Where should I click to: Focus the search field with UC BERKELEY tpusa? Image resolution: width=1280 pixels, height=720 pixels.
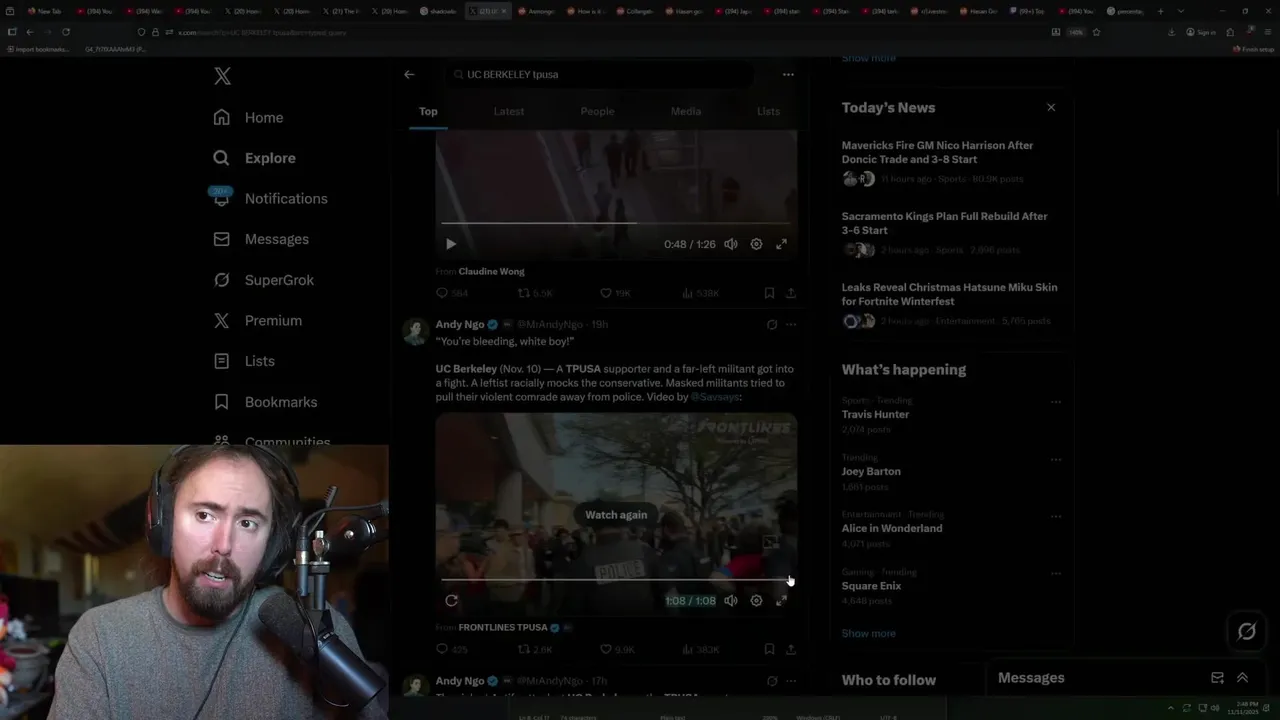point(600,74)
